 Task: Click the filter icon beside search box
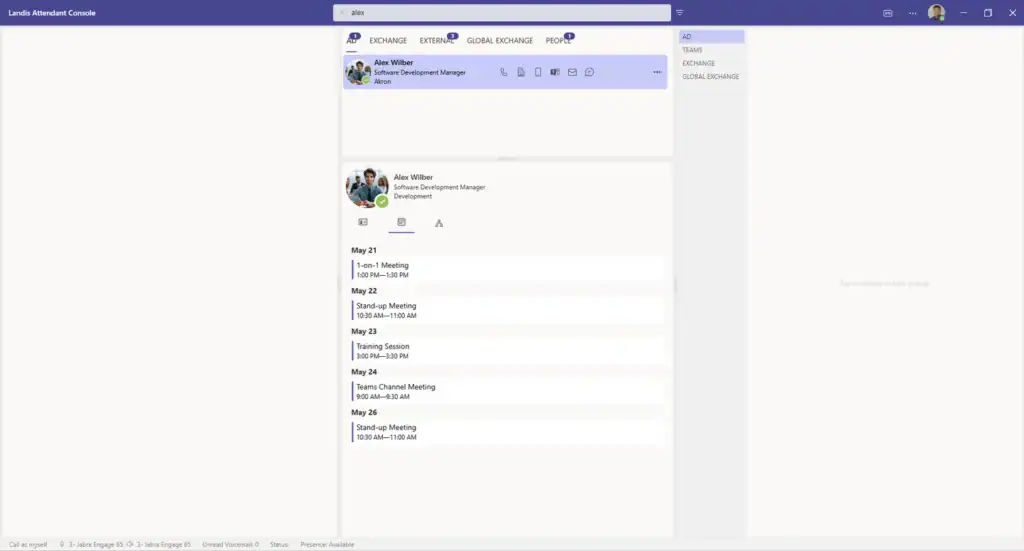(x=680, y=12)
